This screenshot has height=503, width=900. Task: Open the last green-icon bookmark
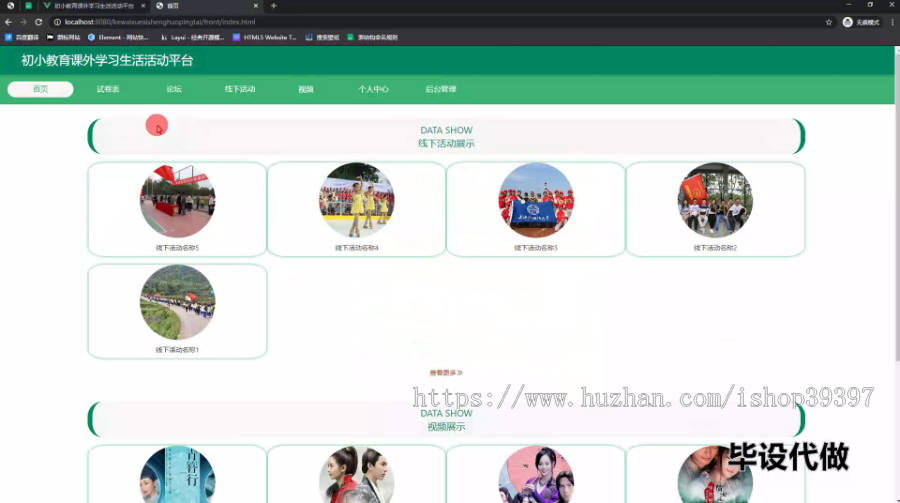click(373, 37)
